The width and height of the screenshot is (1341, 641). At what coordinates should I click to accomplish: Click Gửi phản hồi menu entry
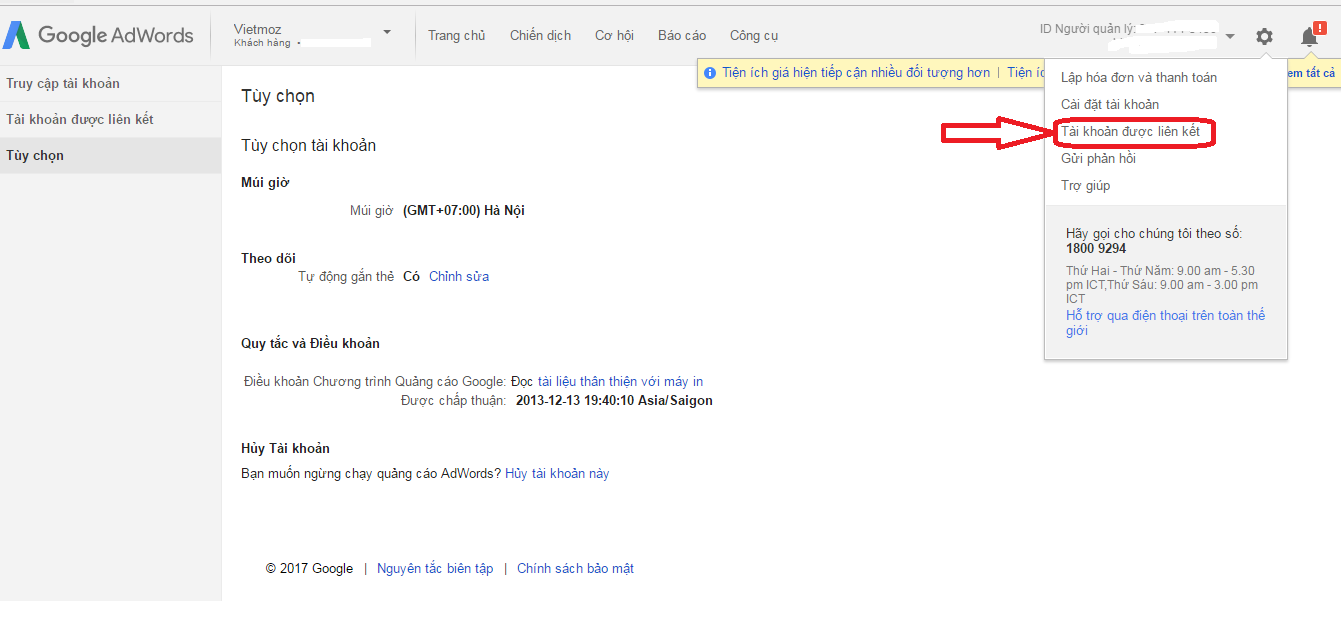coord(1098,159)
